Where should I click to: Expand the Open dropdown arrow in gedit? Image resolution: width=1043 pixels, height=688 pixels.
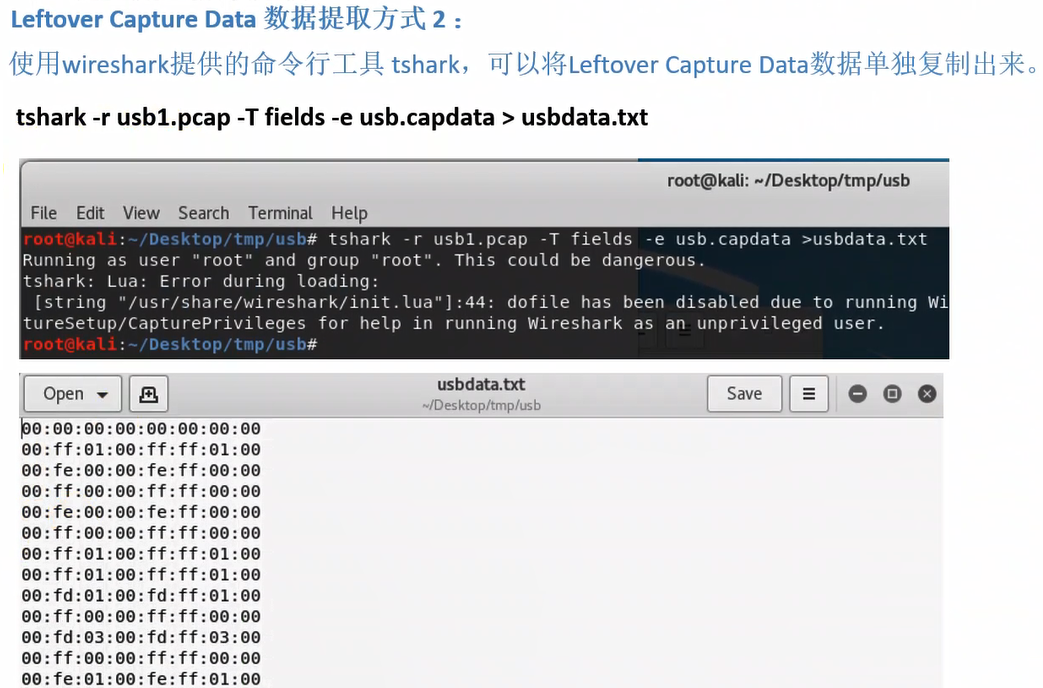[102, 395]
